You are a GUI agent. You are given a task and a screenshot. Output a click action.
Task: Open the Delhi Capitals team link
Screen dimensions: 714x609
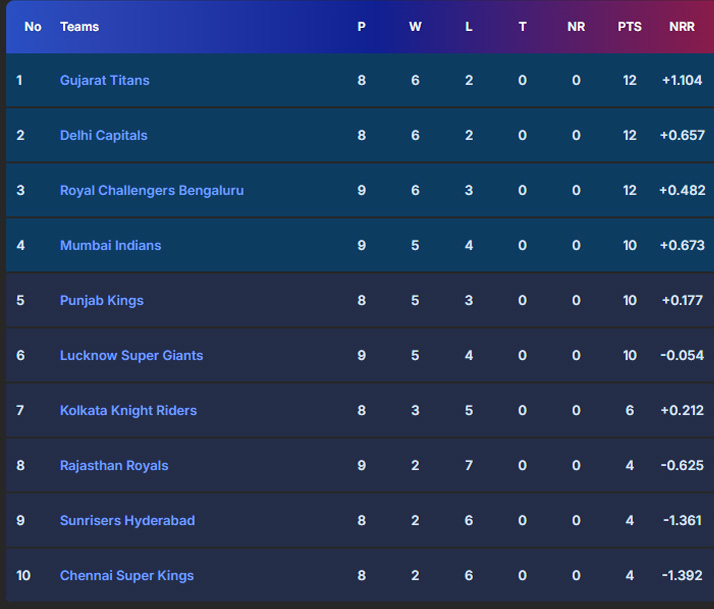(x=103, y=135)
